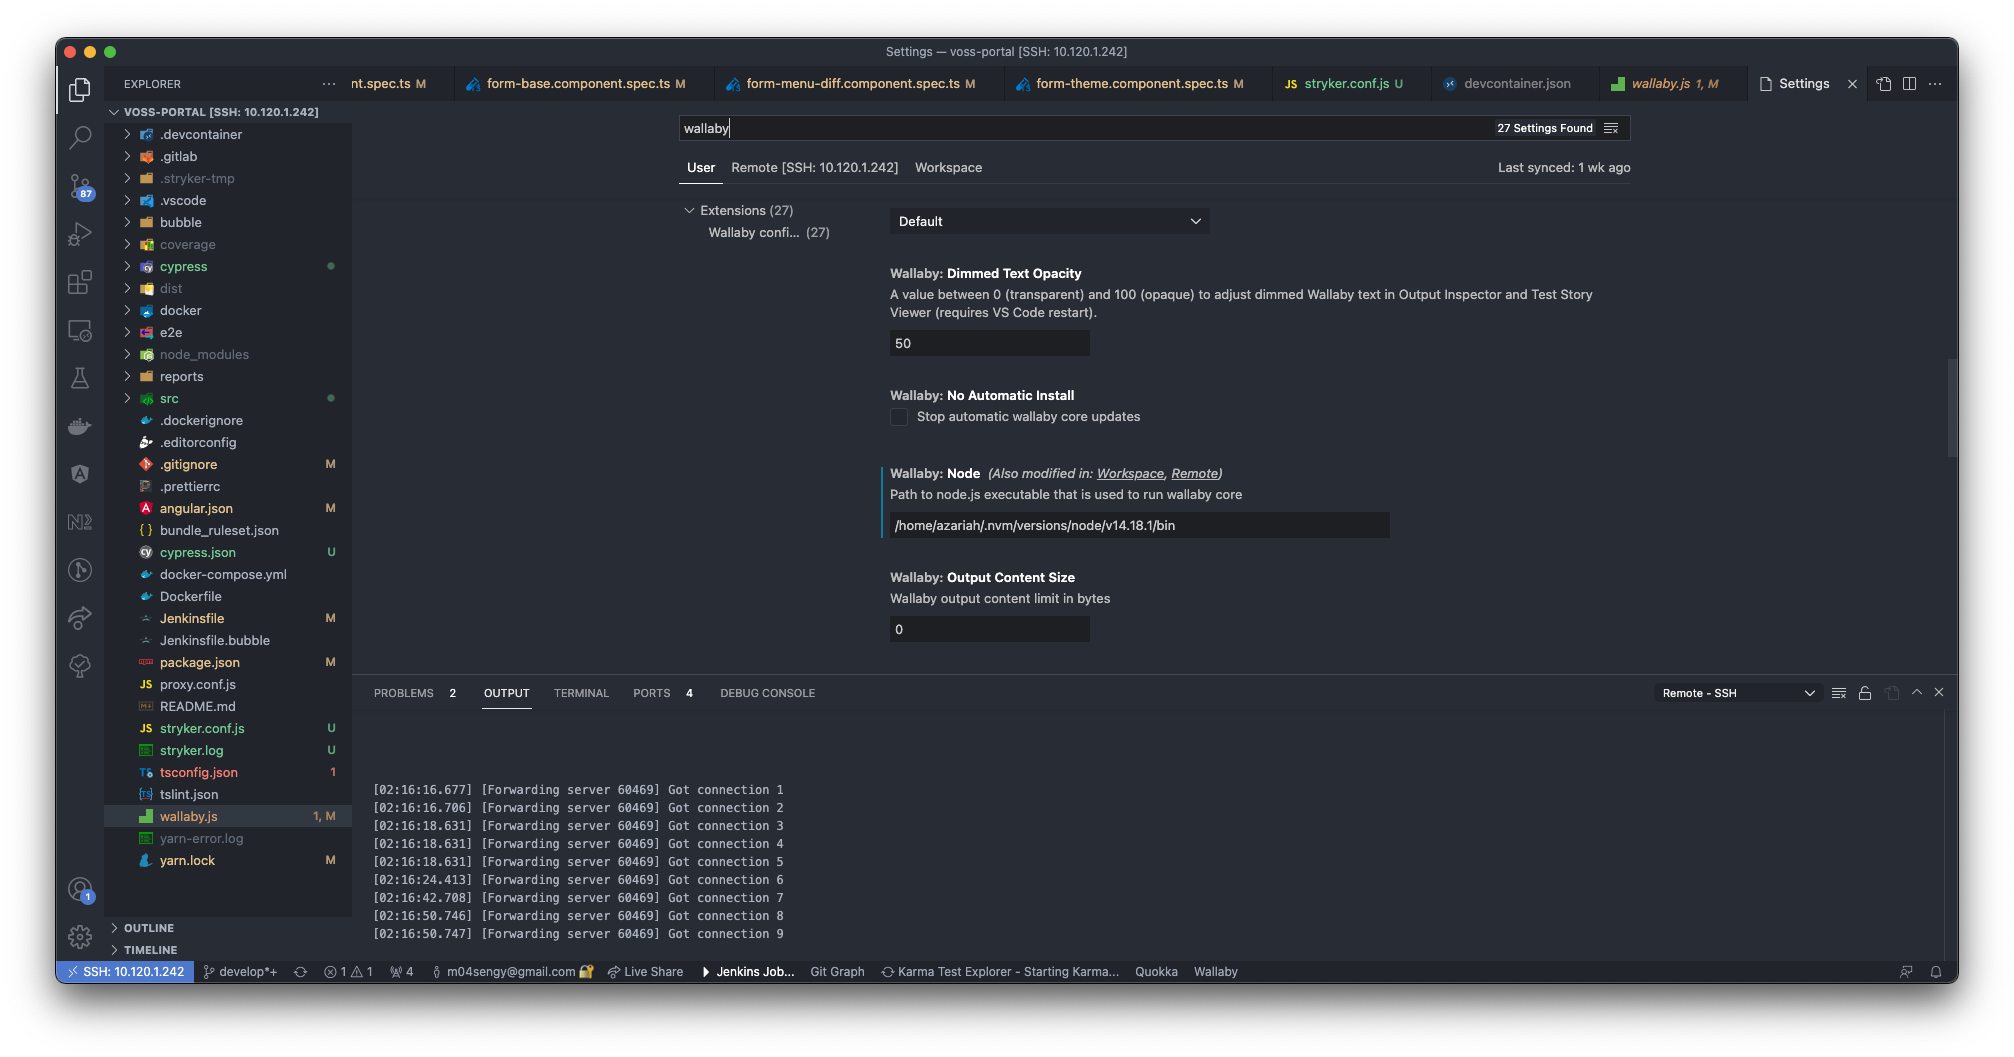Image resolution: width=2014 pixels, height=1057 pixels.
Task: Open the Remote Explorer view
Action: 80,329
